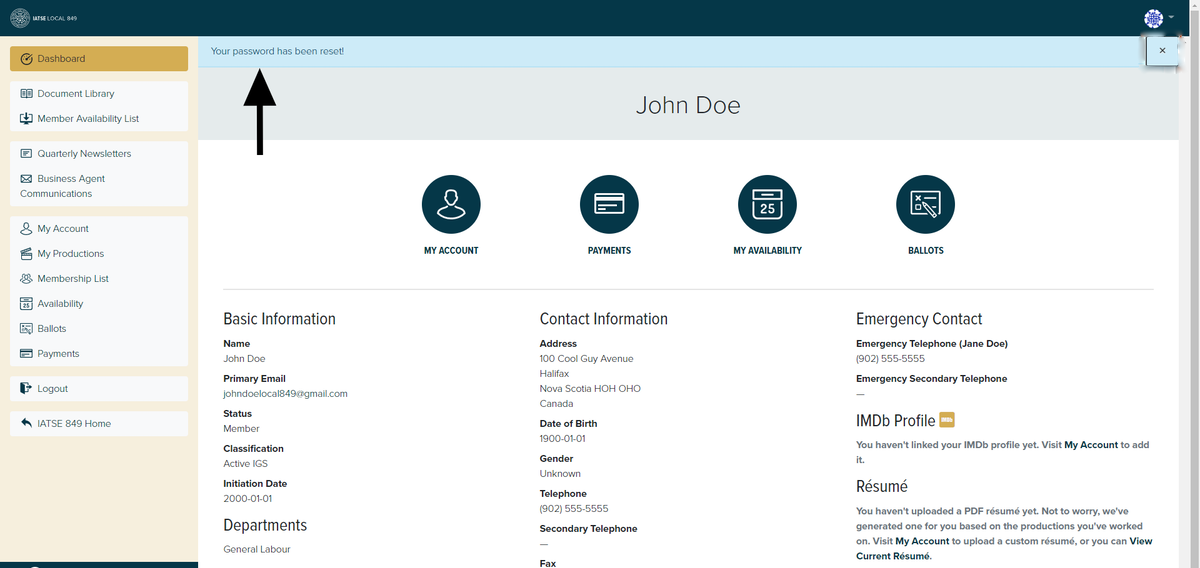Image resolution: width=1200 pixels, height=568 pixels.
Task: Click date of birth 1900-01-01
Action: tap(562, 439)
